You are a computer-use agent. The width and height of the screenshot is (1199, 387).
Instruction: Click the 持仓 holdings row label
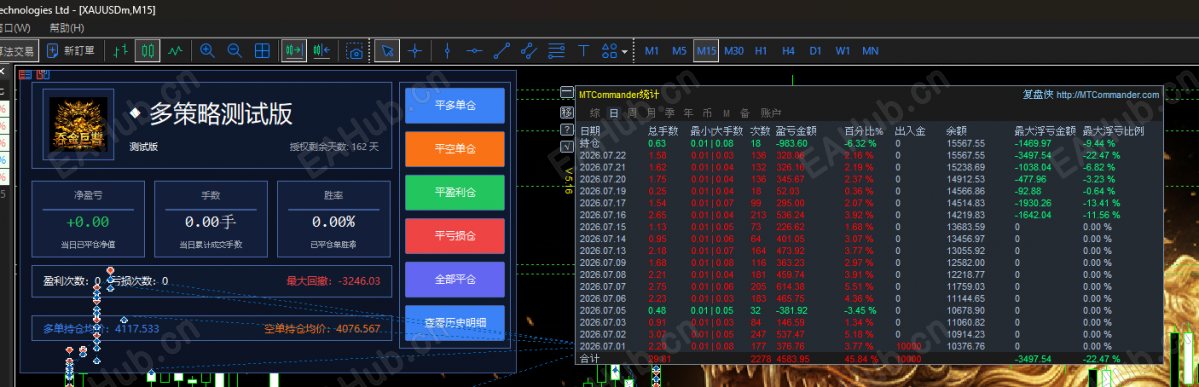[590, 143]
